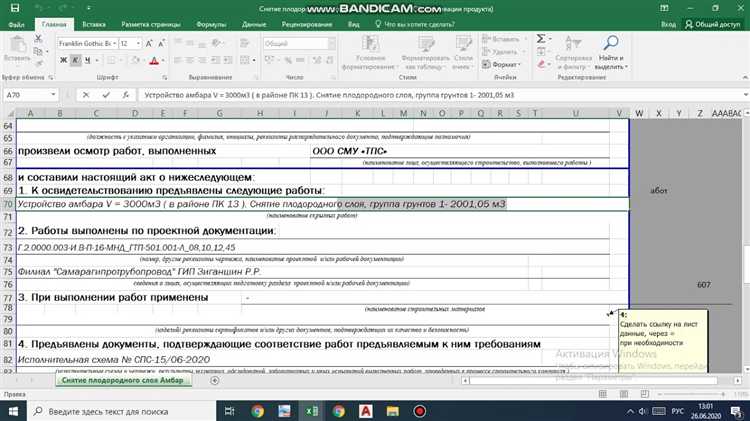Open the Name Box dropdown arrow
This screenshot has height=421, width=750.
[x=53, y=95]
